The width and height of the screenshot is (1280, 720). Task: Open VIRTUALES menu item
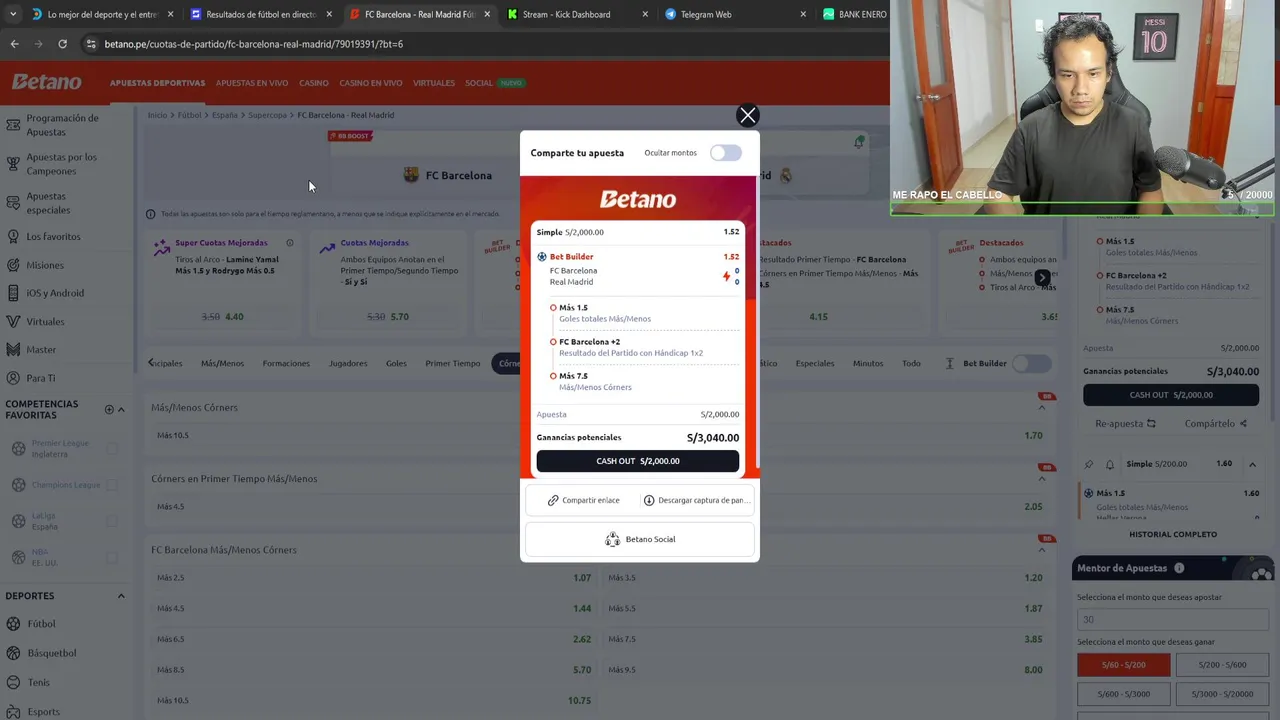click(434, 83)
